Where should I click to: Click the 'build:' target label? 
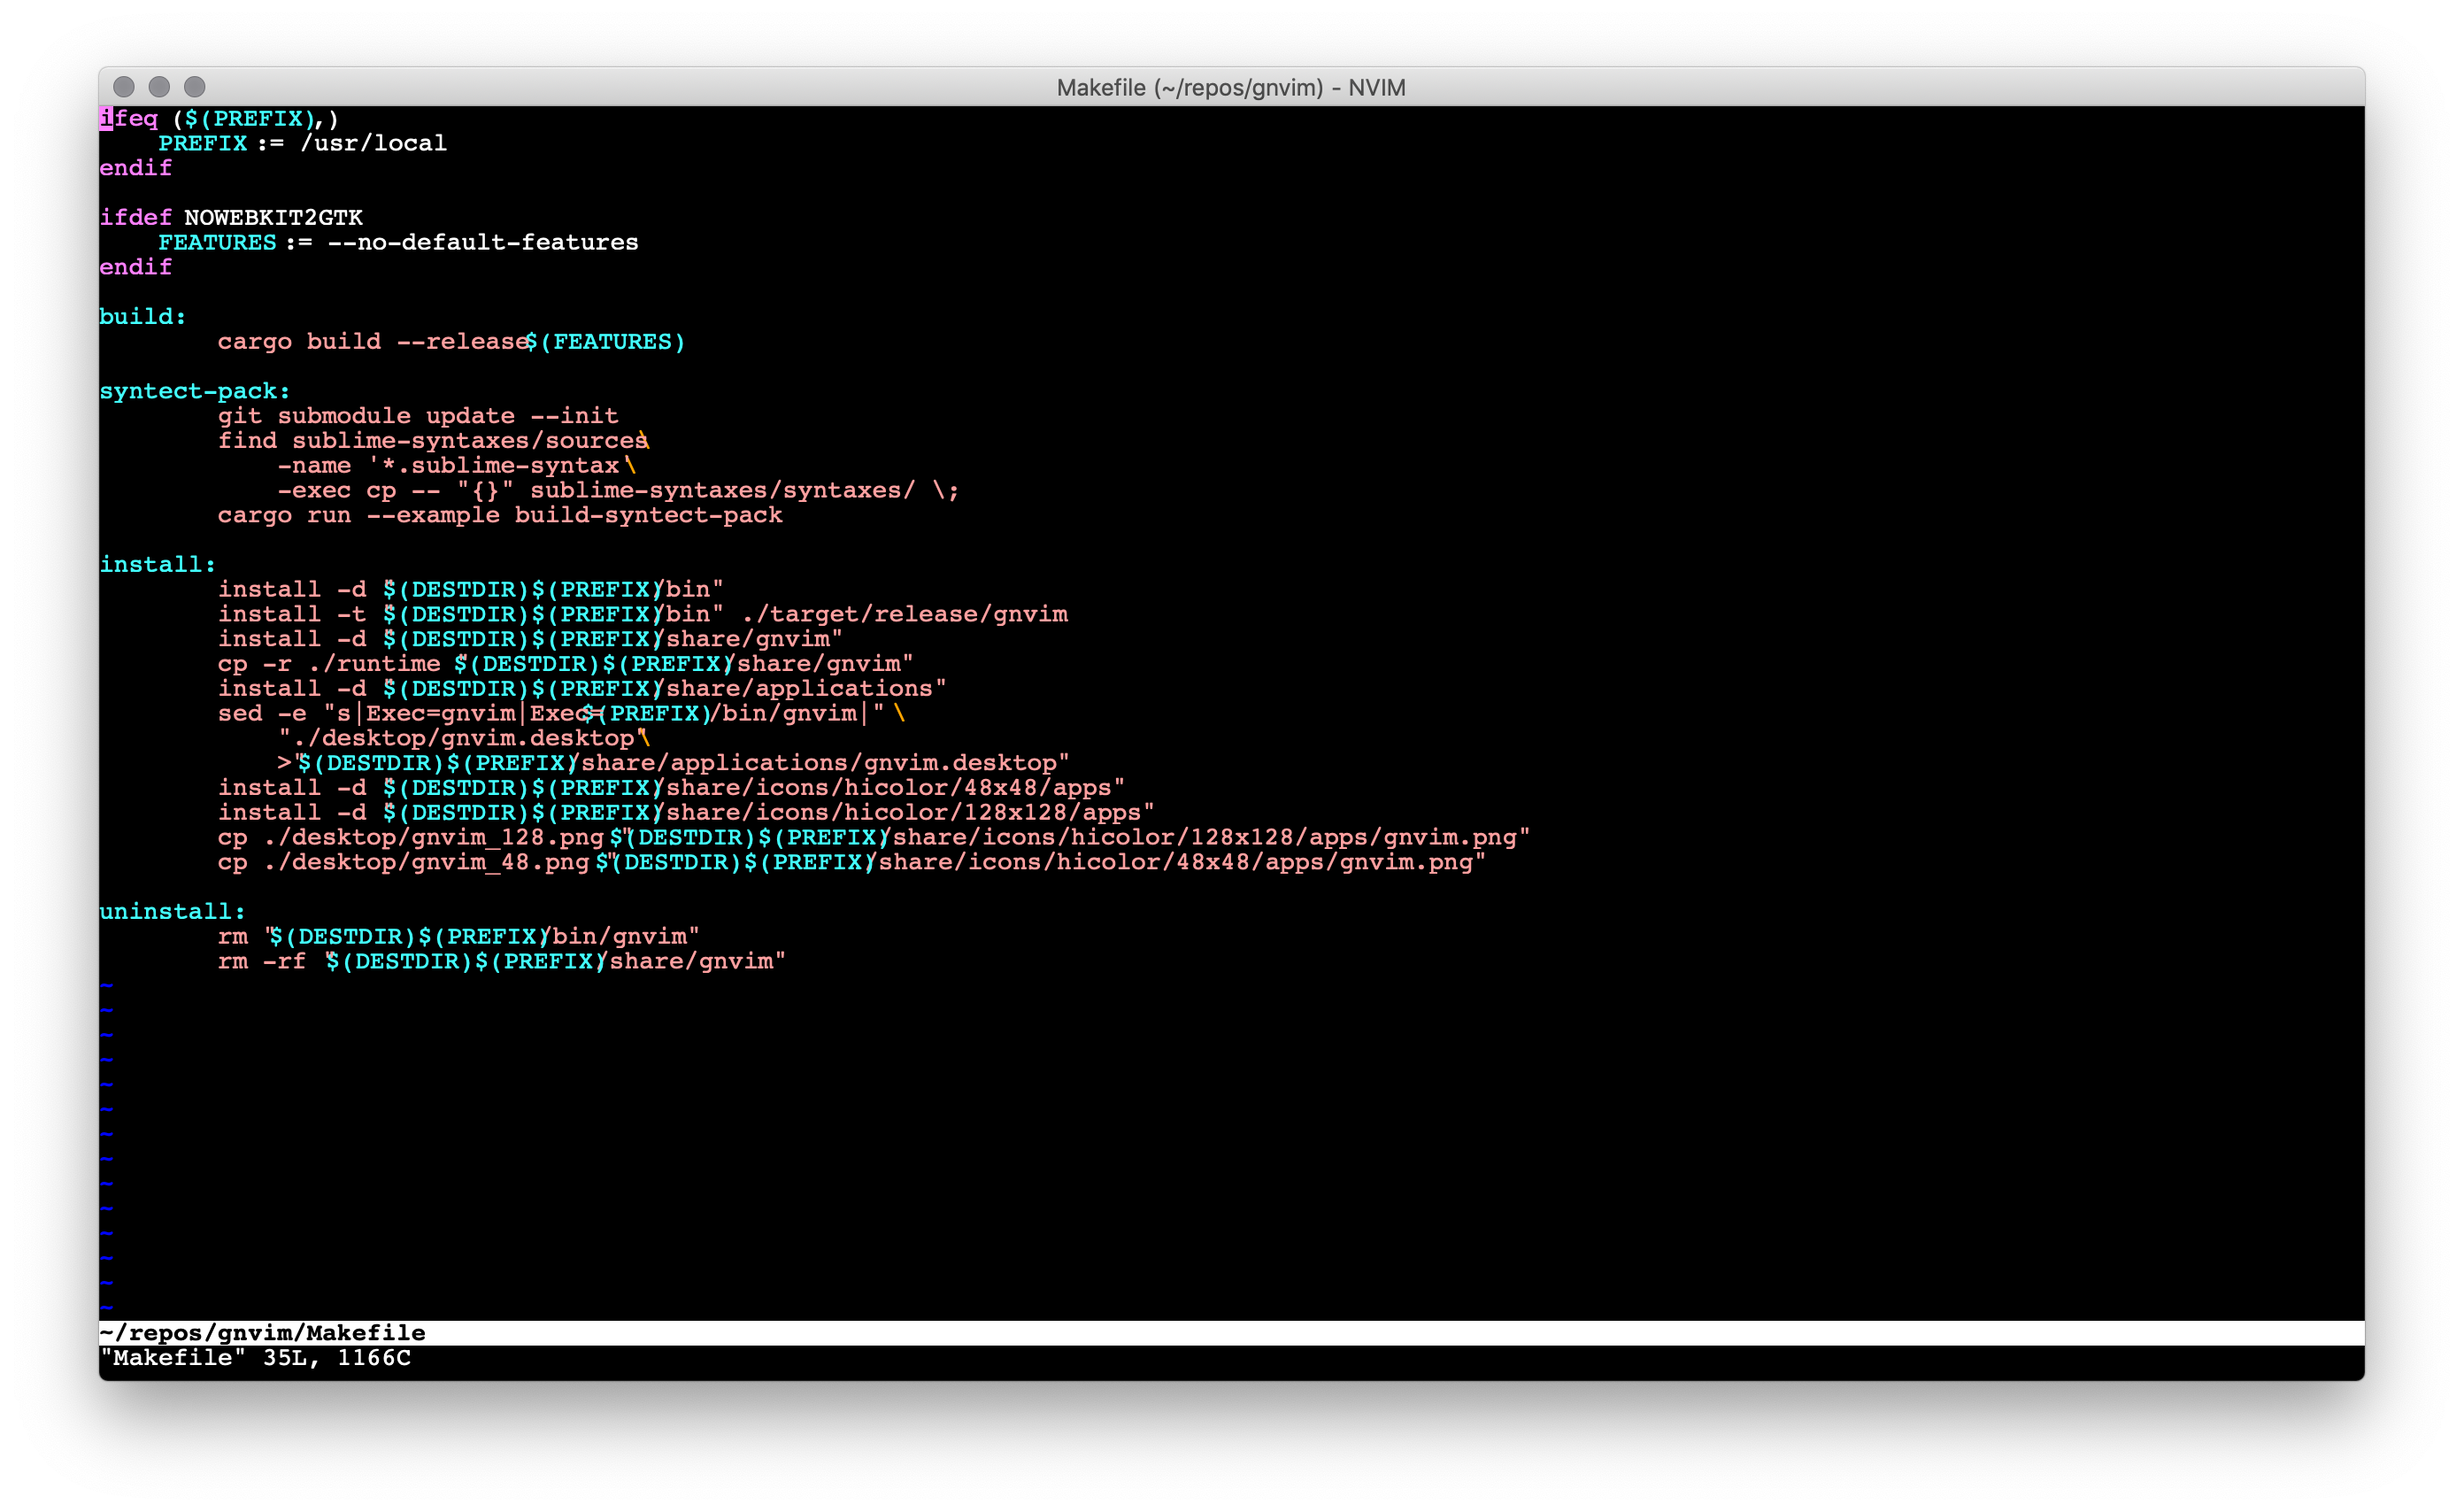tap(142, 317)
